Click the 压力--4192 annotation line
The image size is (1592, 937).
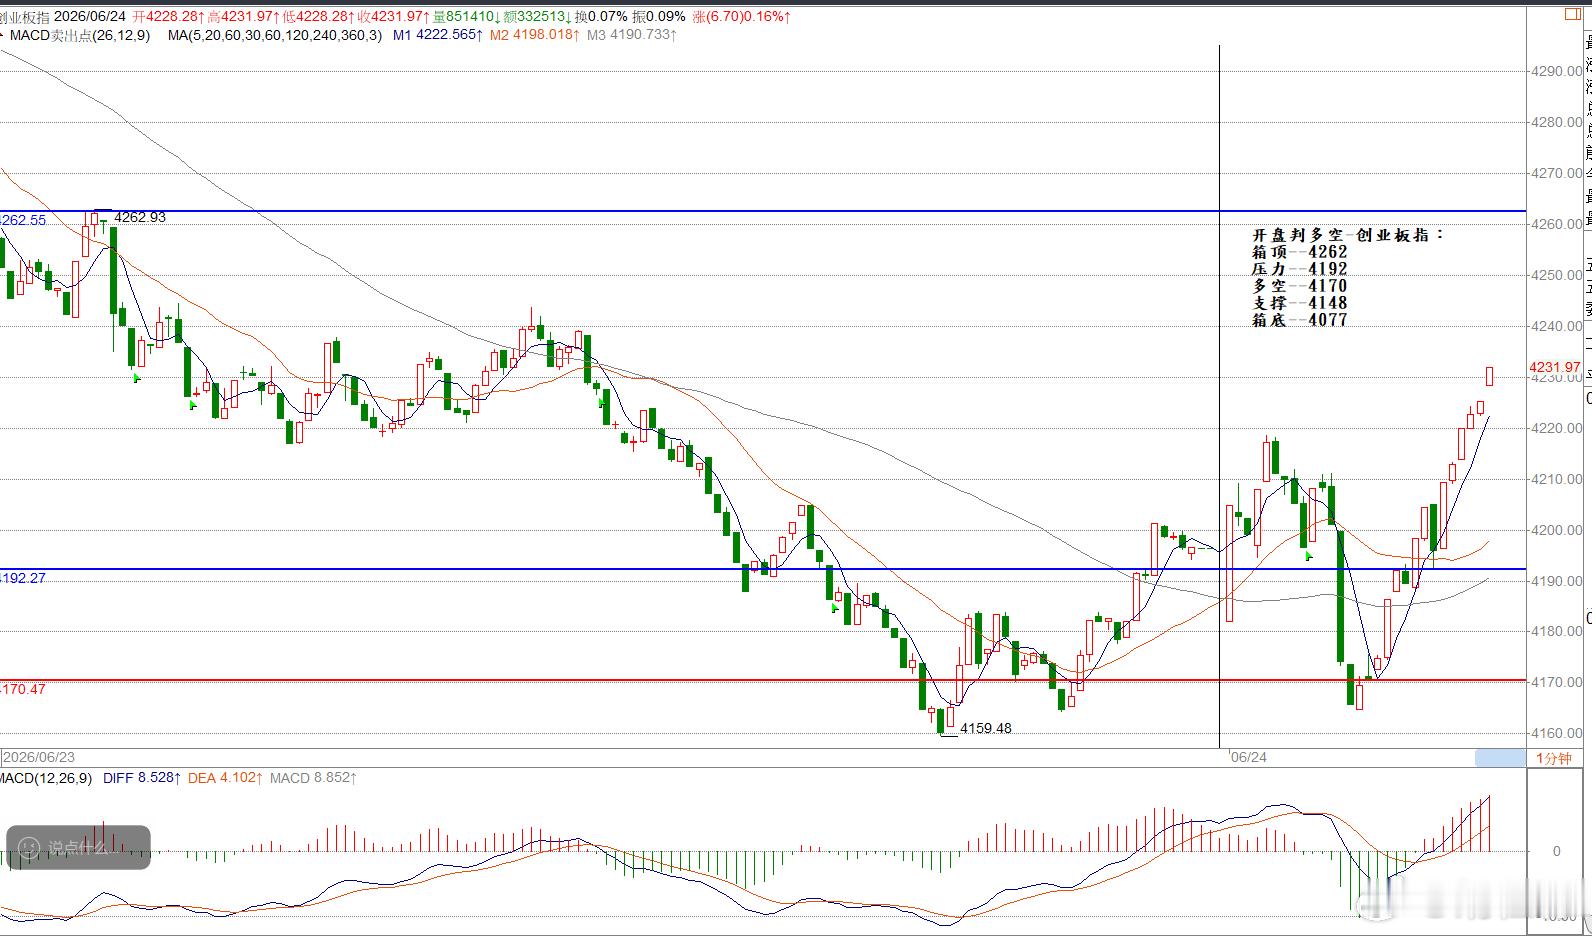point(1300,269)
